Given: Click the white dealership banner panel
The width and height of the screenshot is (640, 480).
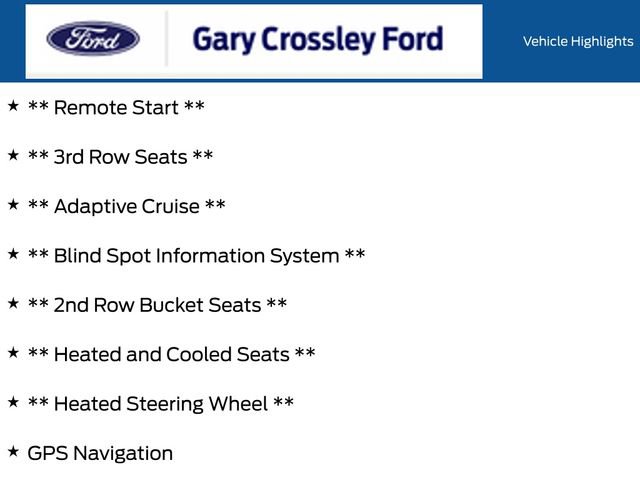Looking at the screenshot, I should click(254, 41).
